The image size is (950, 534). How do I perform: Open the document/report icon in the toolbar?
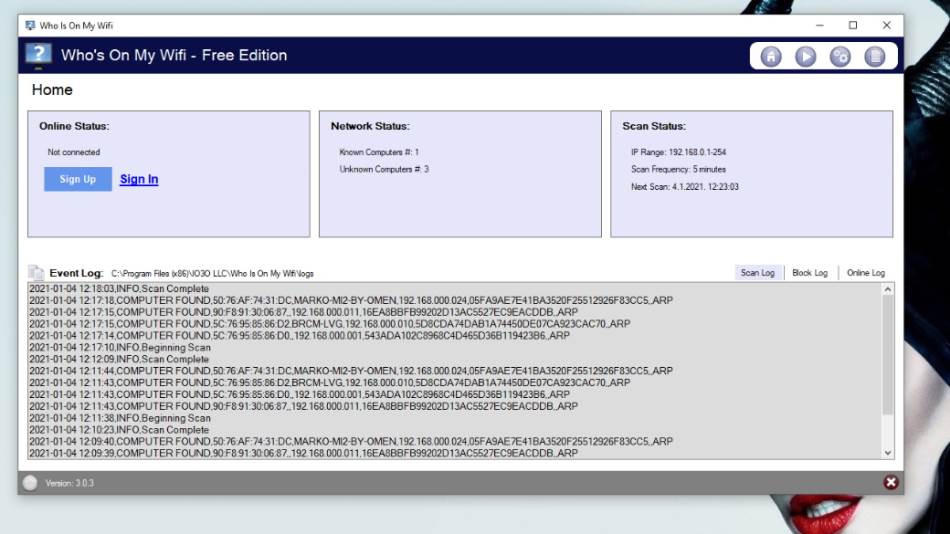click(875, 57)
